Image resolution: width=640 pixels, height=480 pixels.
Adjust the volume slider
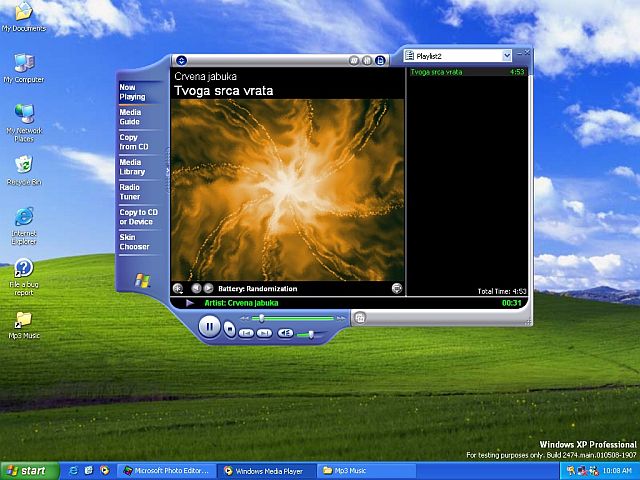pyautogui.click(x=311, y=334)
